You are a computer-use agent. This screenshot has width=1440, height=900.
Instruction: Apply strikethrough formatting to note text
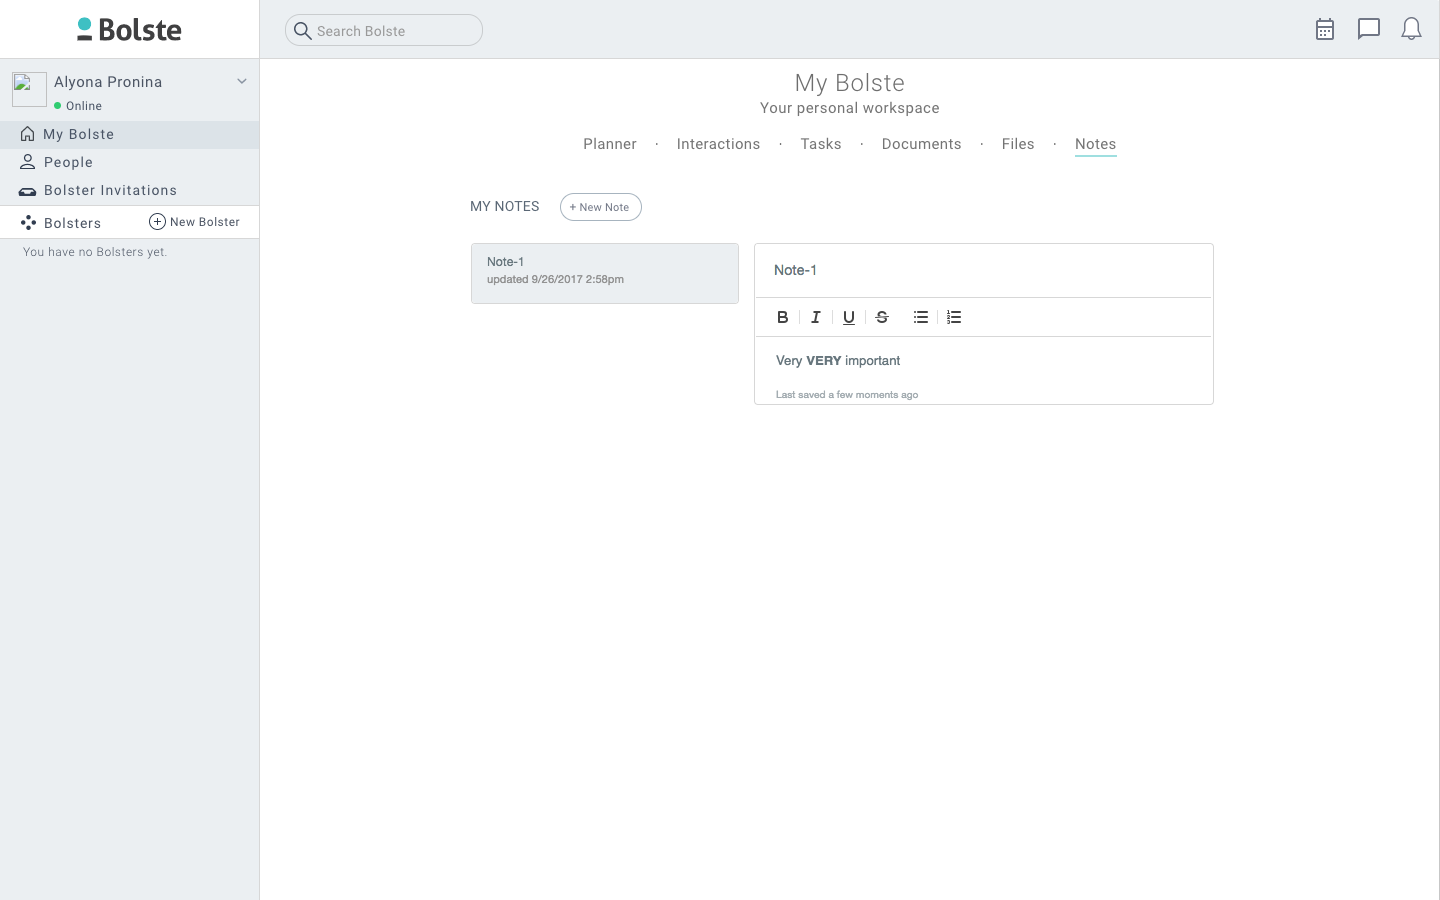point(882,317)
